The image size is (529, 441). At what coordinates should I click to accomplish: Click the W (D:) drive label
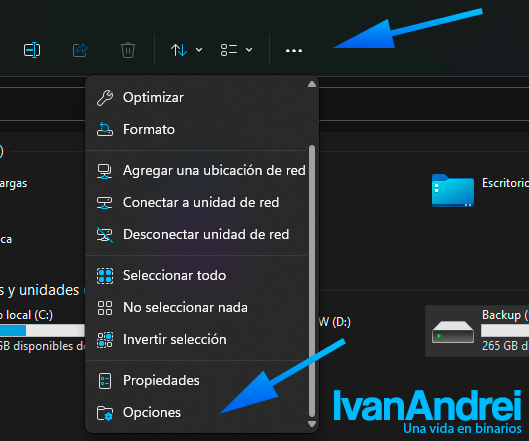point(335,322)
